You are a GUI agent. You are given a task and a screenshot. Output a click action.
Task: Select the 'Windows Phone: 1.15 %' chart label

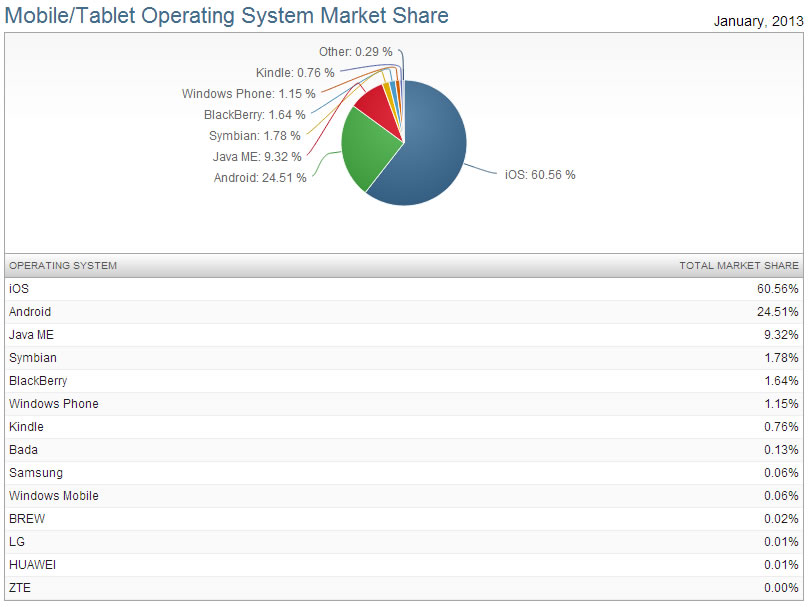(248, 94)
